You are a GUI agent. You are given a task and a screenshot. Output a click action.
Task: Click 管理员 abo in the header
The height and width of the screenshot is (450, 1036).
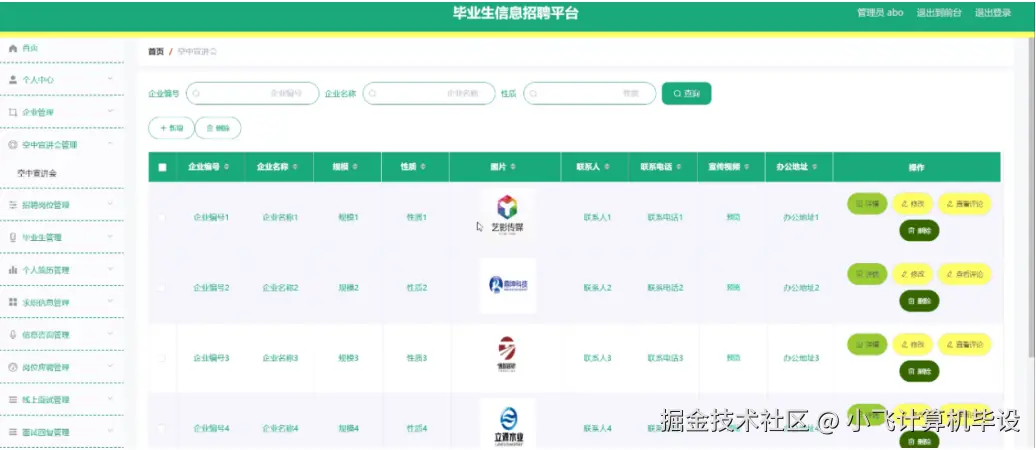[x=880, y=13]
